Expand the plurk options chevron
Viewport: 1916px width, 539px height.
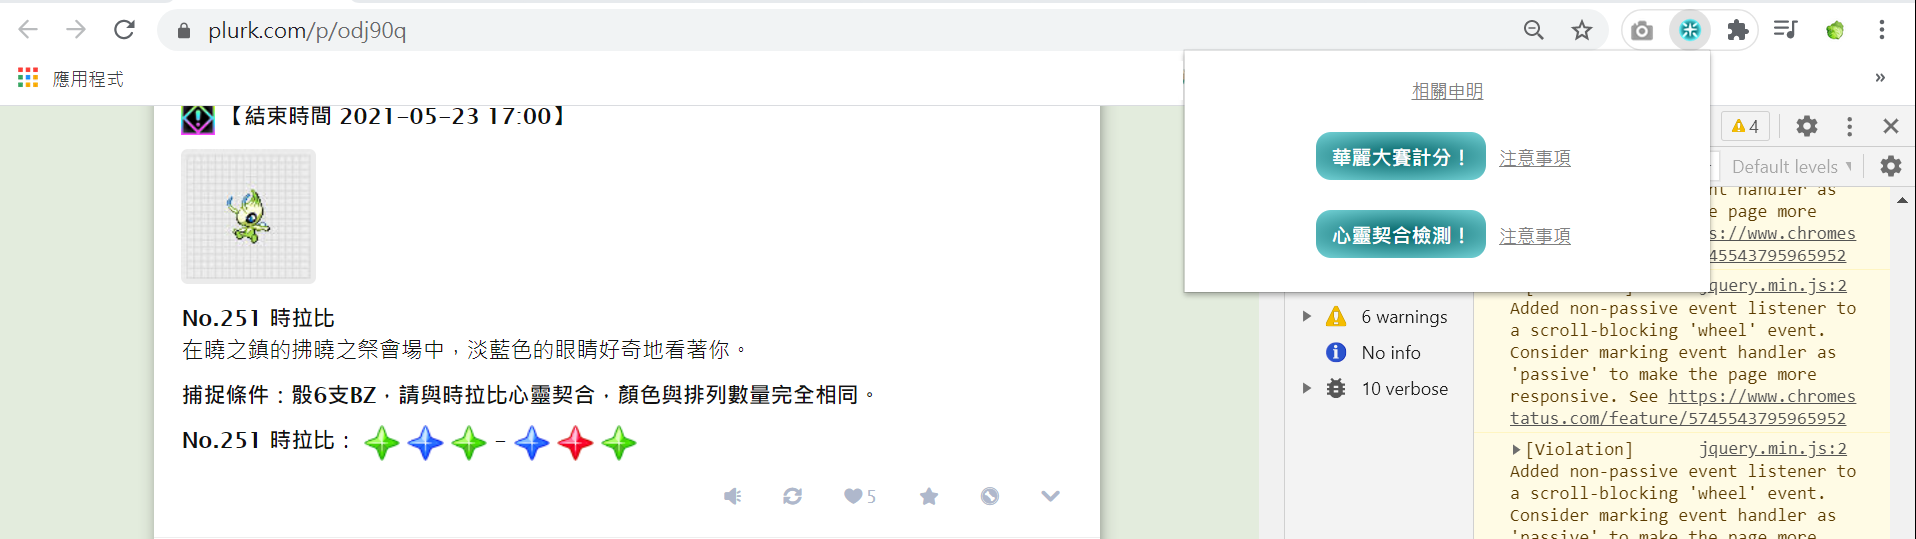(1050, 496)
